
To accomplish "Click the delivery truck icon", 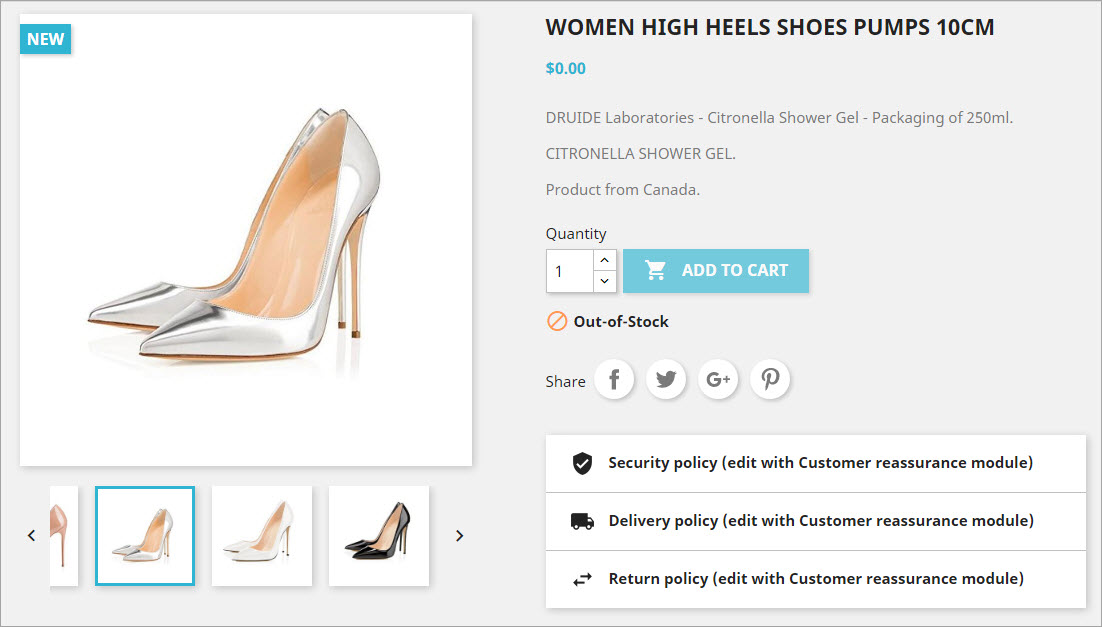I will pos(582,522).
